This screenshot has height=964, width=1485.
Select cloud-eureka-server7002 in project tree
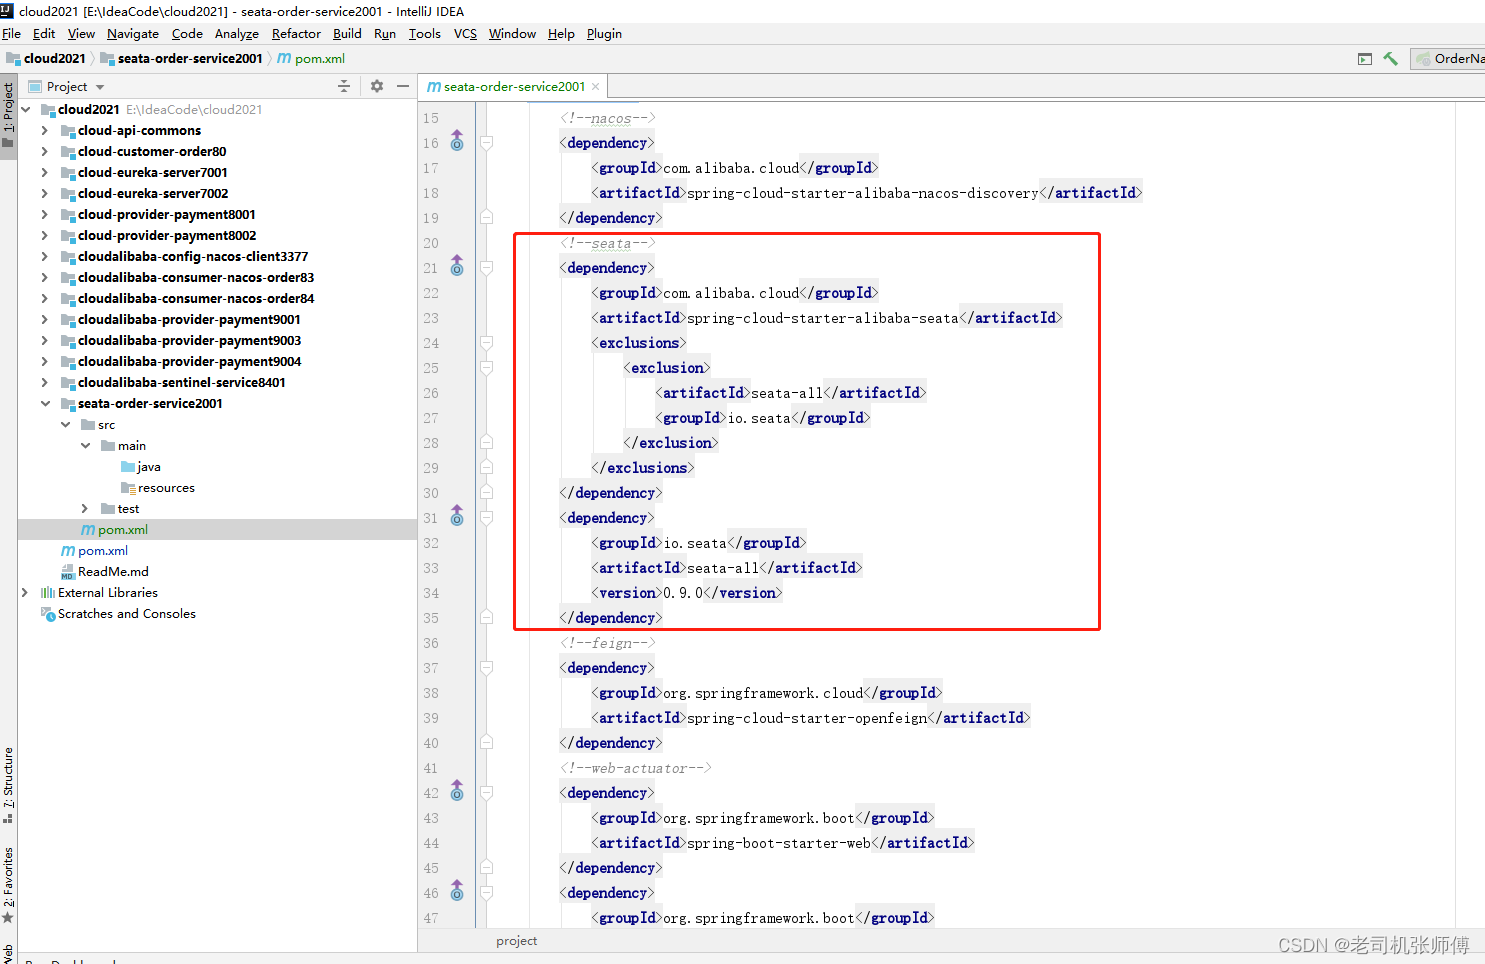153,194
